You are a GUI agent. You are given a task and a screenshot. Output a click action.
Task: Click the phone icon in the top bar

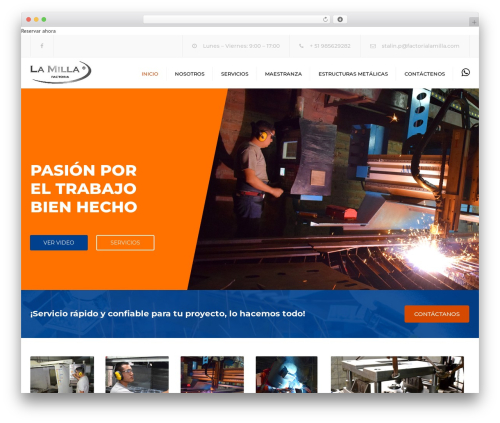pyautogui.click(x=301, y=46)
